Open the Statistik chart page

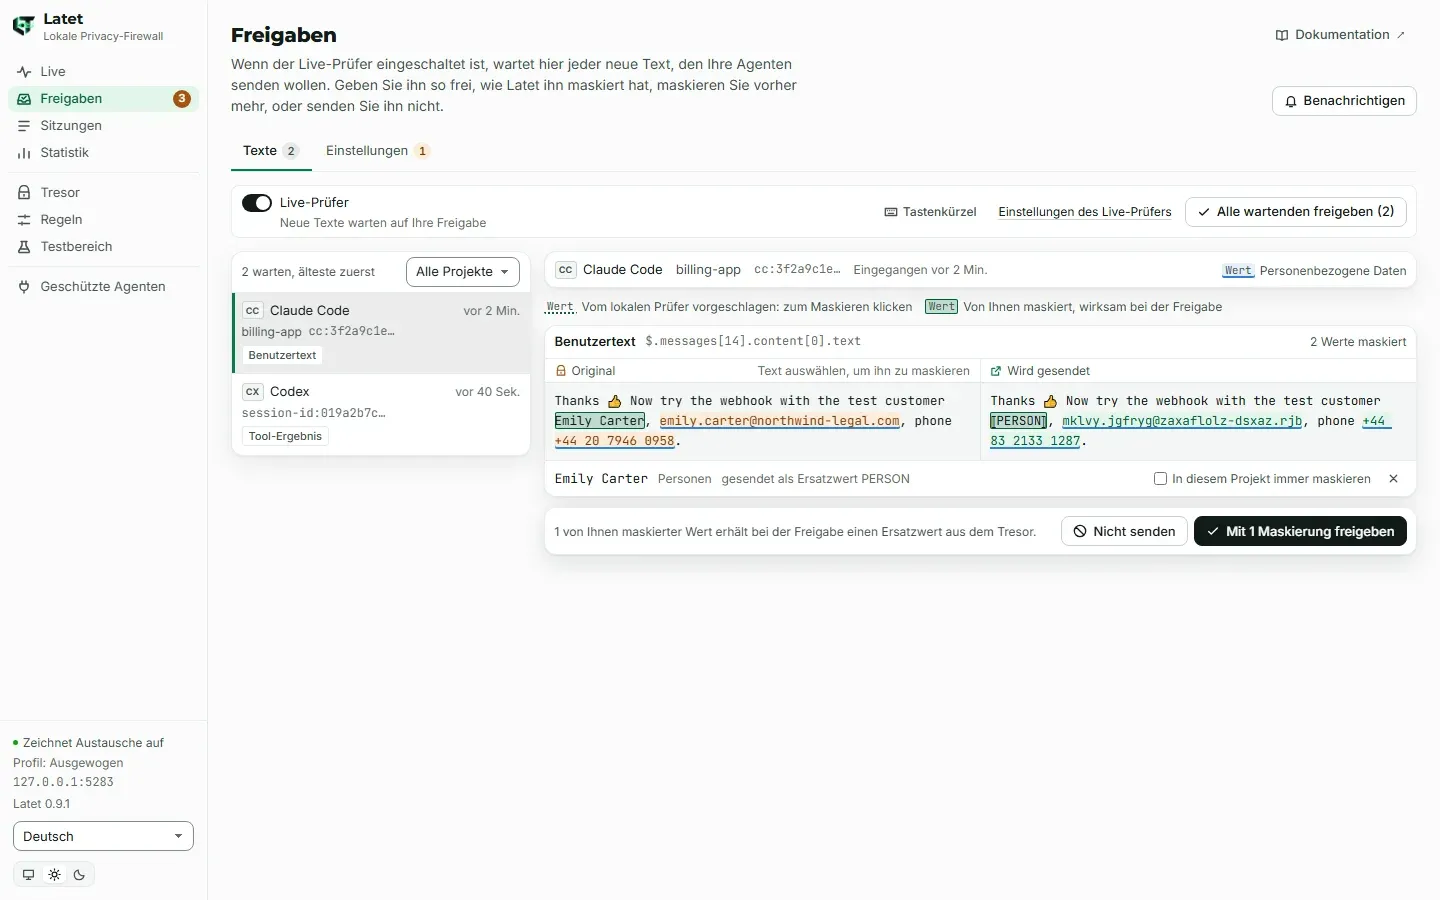[x=104, y=153]
